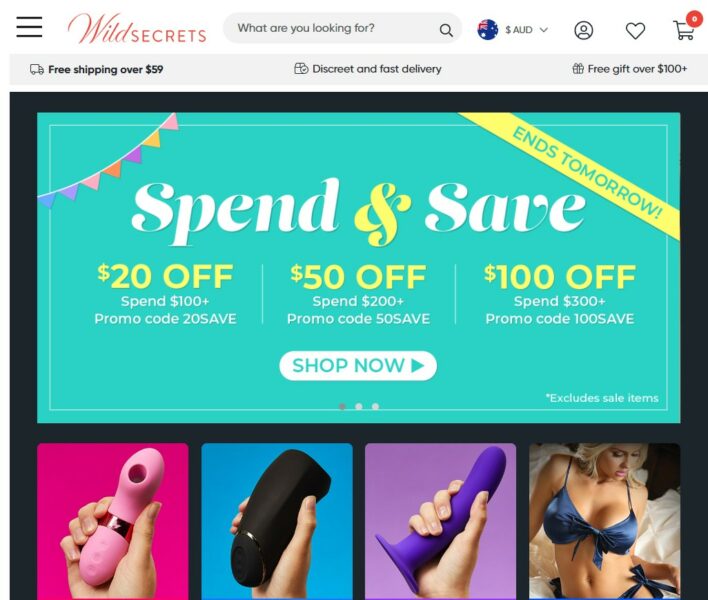Click the SHOP NOW button
This screenshot has height=600, width=708.
click(358, 366)
